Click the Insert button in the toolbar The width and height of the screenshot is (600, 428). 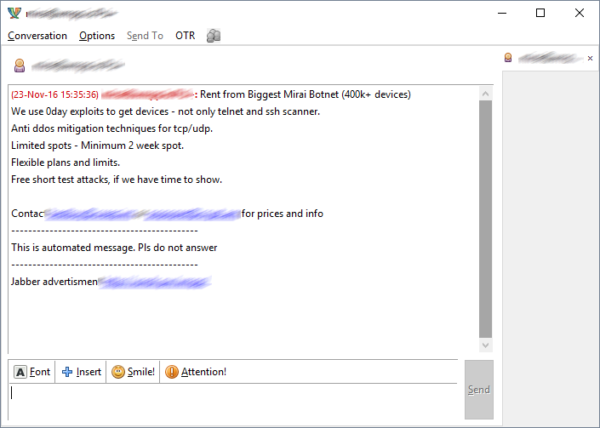tap(81, 372)
